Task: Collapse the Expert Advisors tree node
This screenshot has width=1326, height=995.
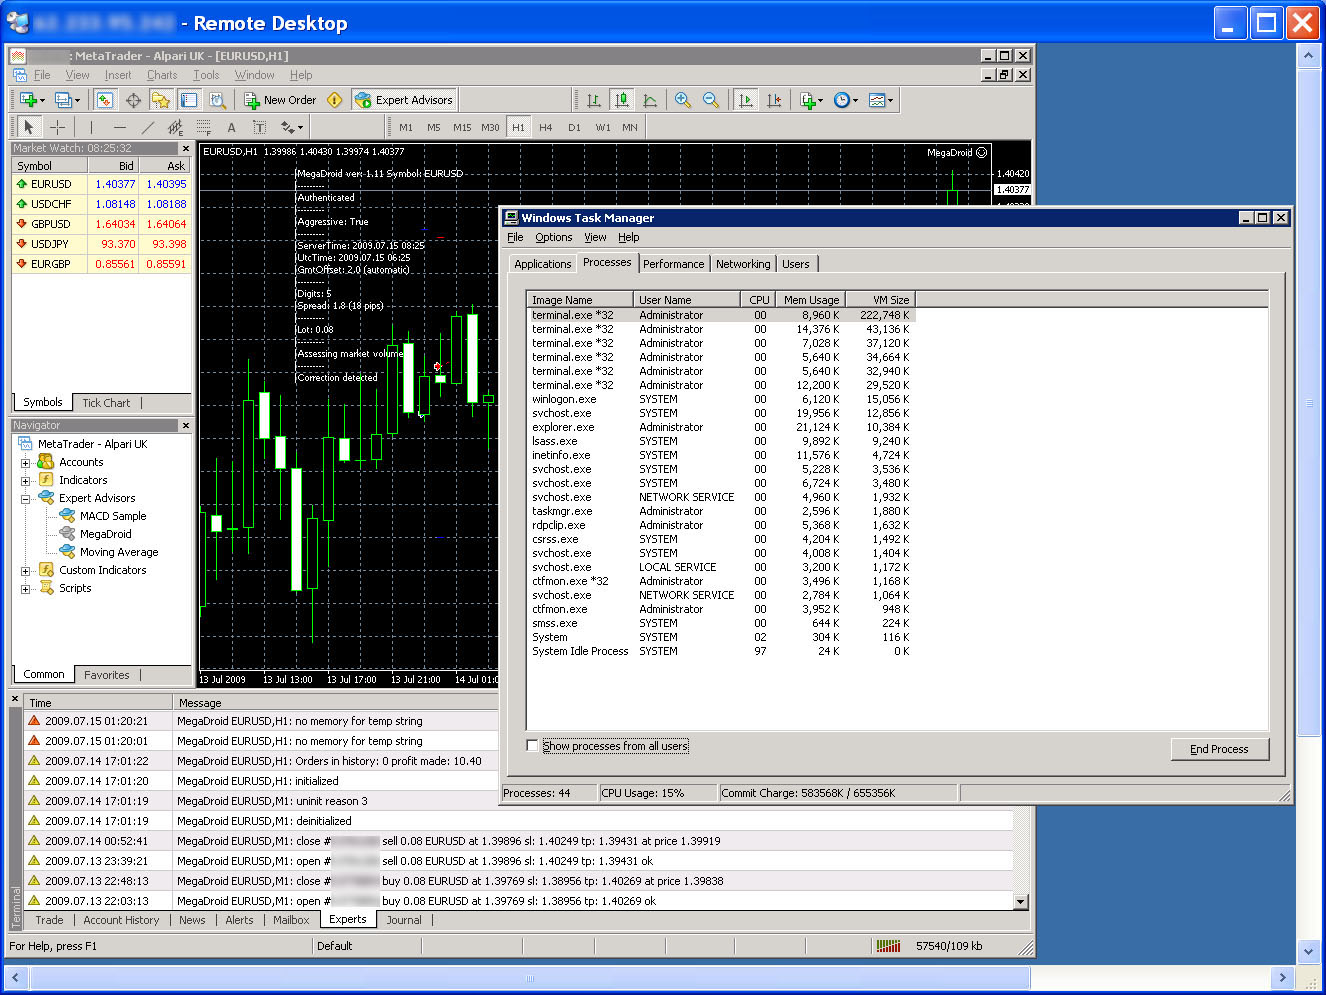Action: pos(25,499)
